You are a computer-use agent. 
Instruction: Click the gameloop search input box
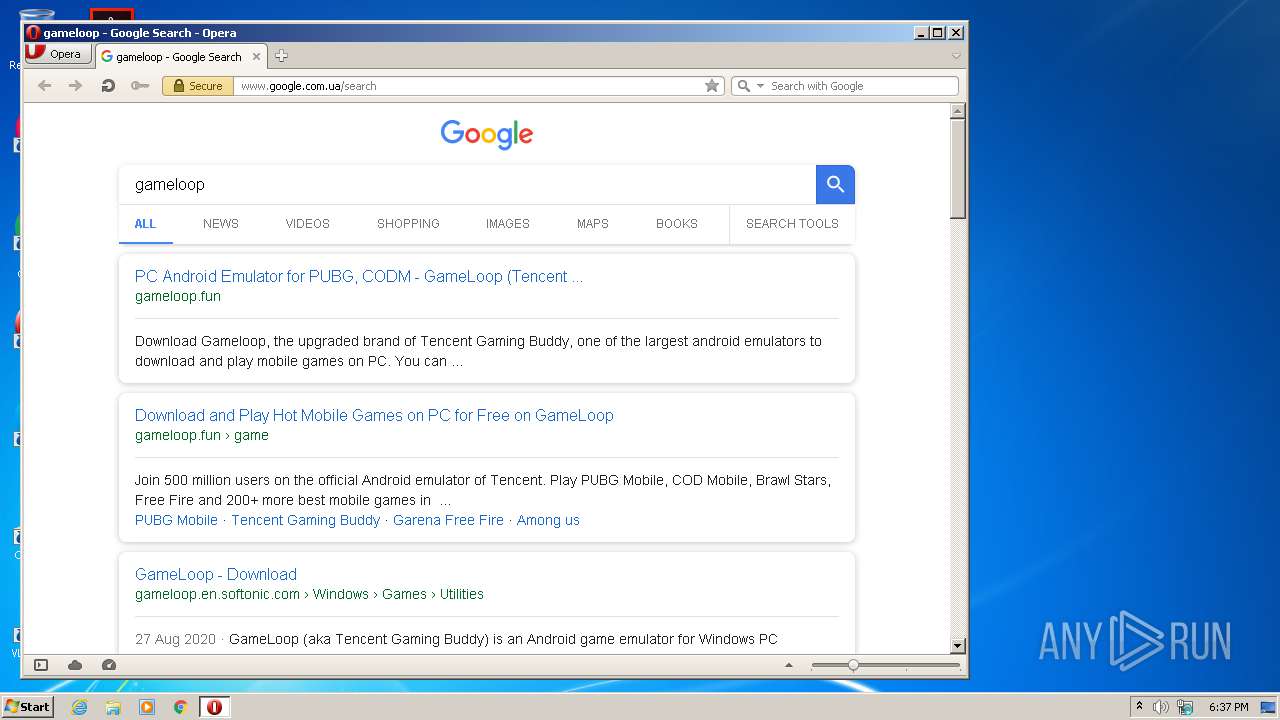click(x=467, y=185)
